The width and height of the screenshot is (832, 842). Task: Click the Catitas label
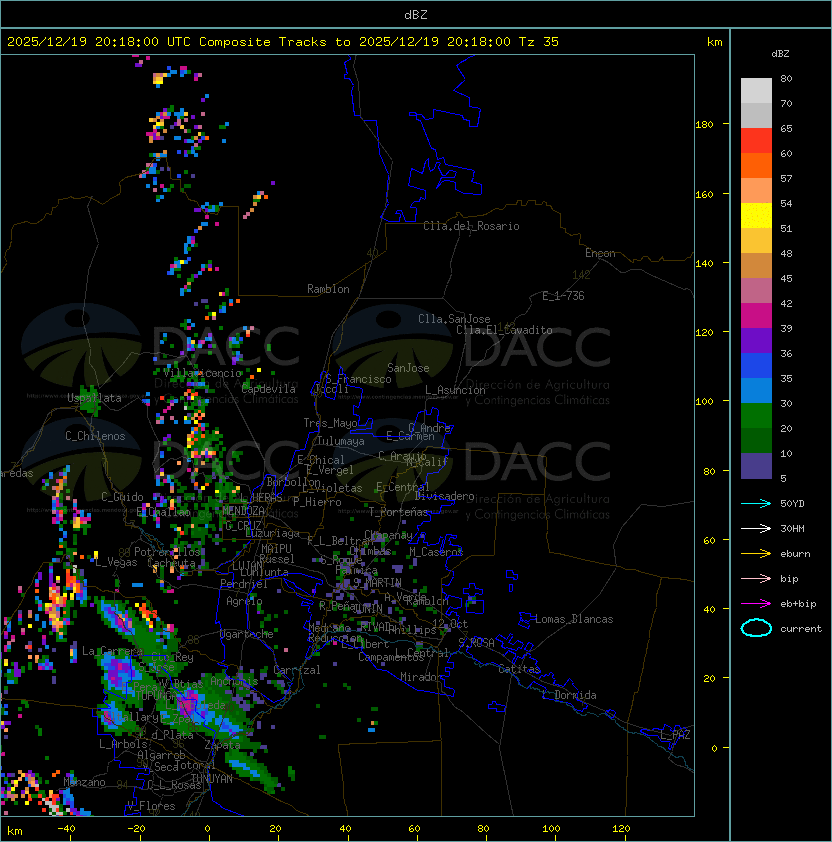(x=519, y=669)
